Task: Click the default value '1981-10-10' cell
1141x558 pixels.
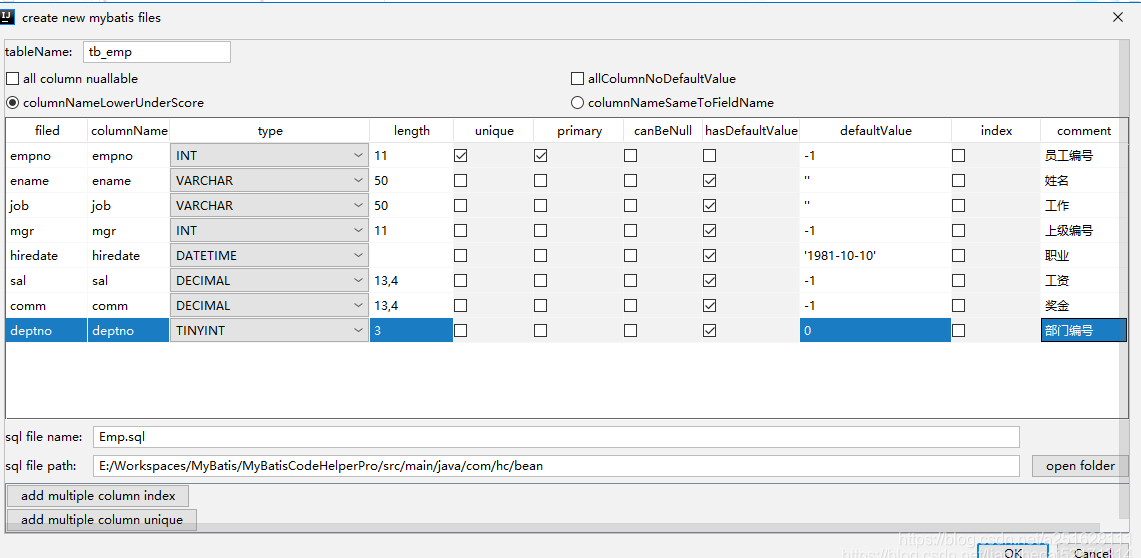Action: 875,255
